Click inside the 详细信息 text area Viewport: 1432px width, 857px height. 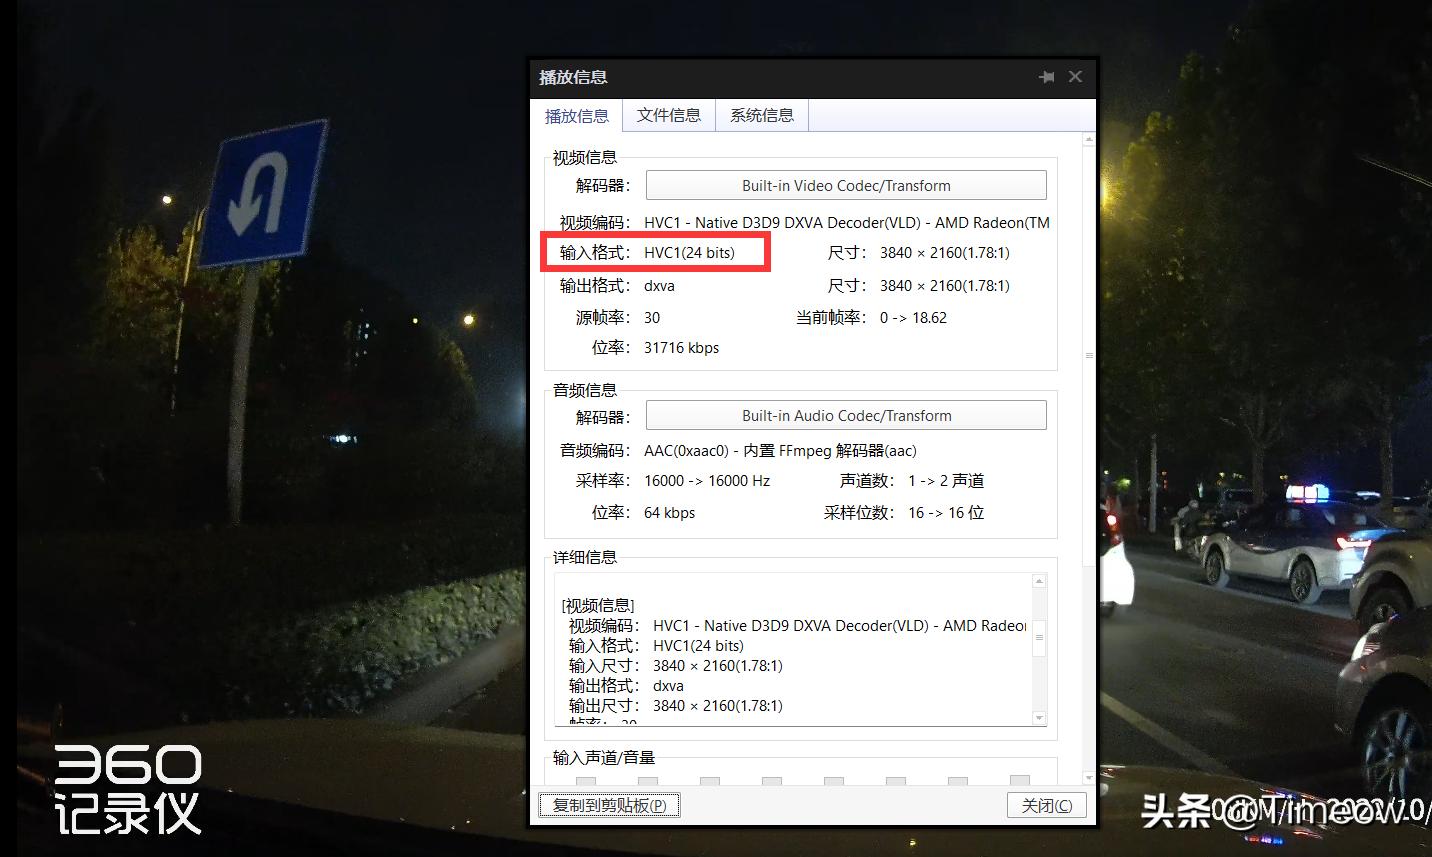(x=790, y=650)
